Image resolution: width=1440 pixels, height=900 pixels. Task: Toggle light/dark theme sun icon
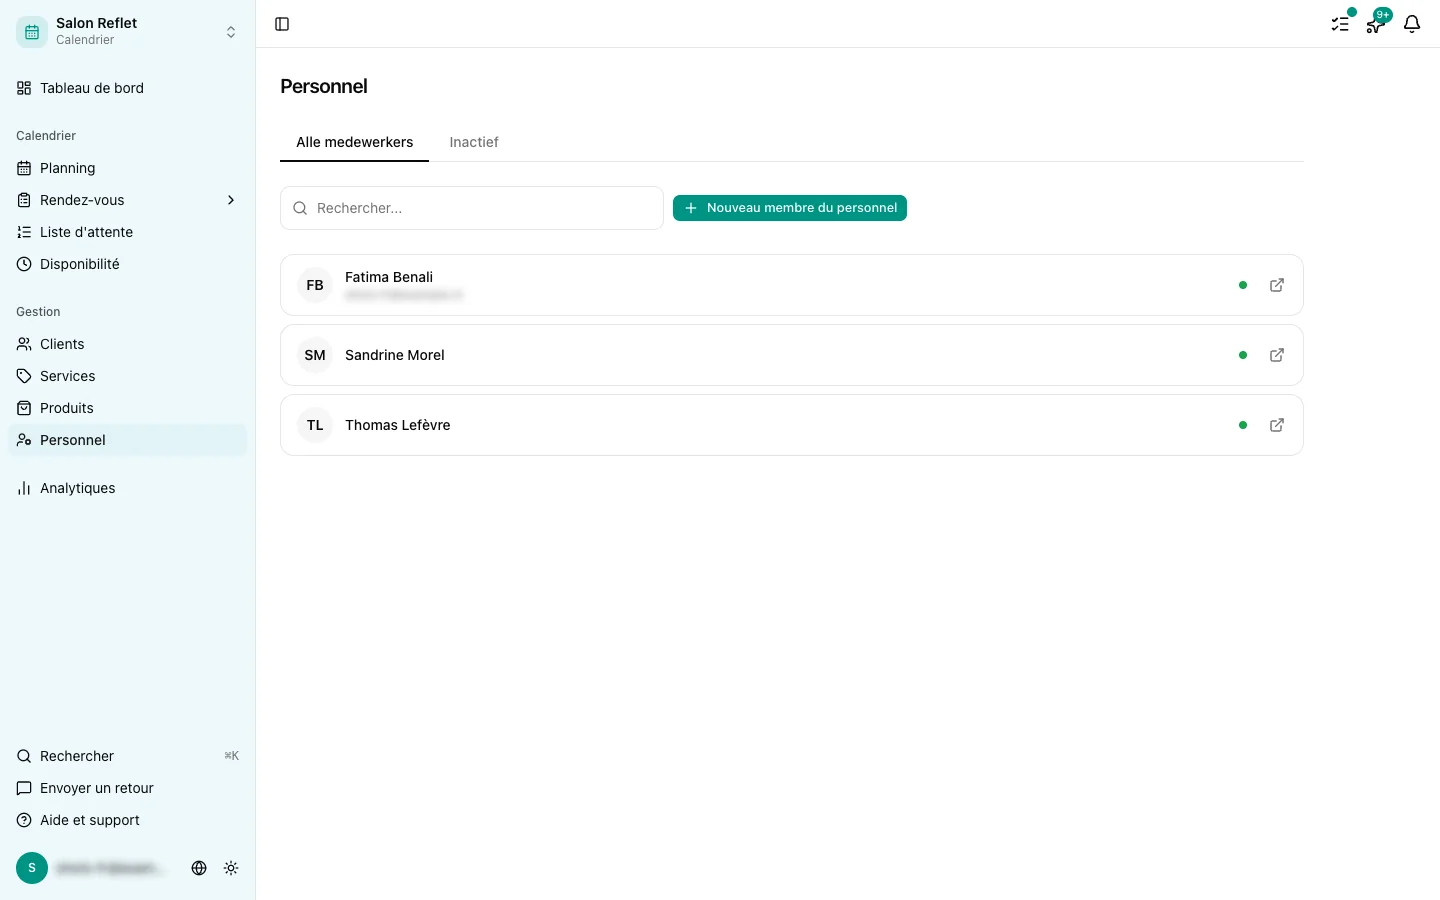(x=231, y=868)
